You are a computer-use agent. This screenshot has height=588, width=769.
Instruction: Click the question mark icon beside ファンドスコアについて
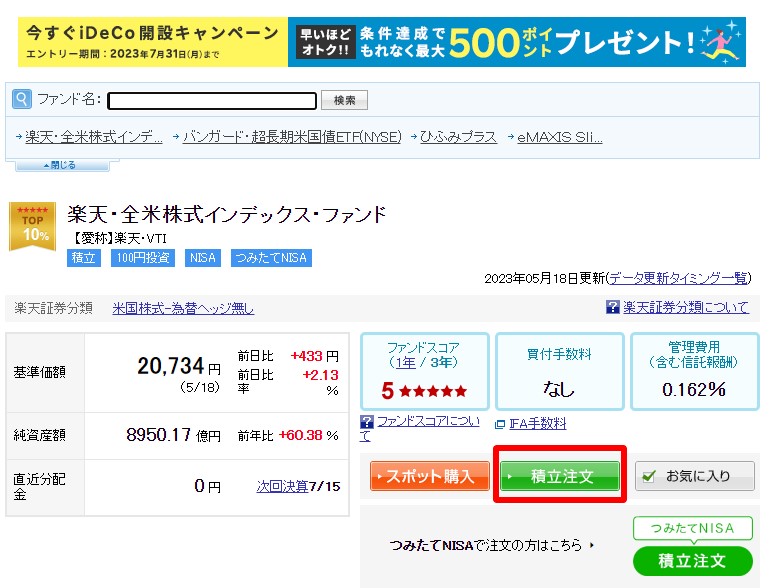click(x=366, y=422)
